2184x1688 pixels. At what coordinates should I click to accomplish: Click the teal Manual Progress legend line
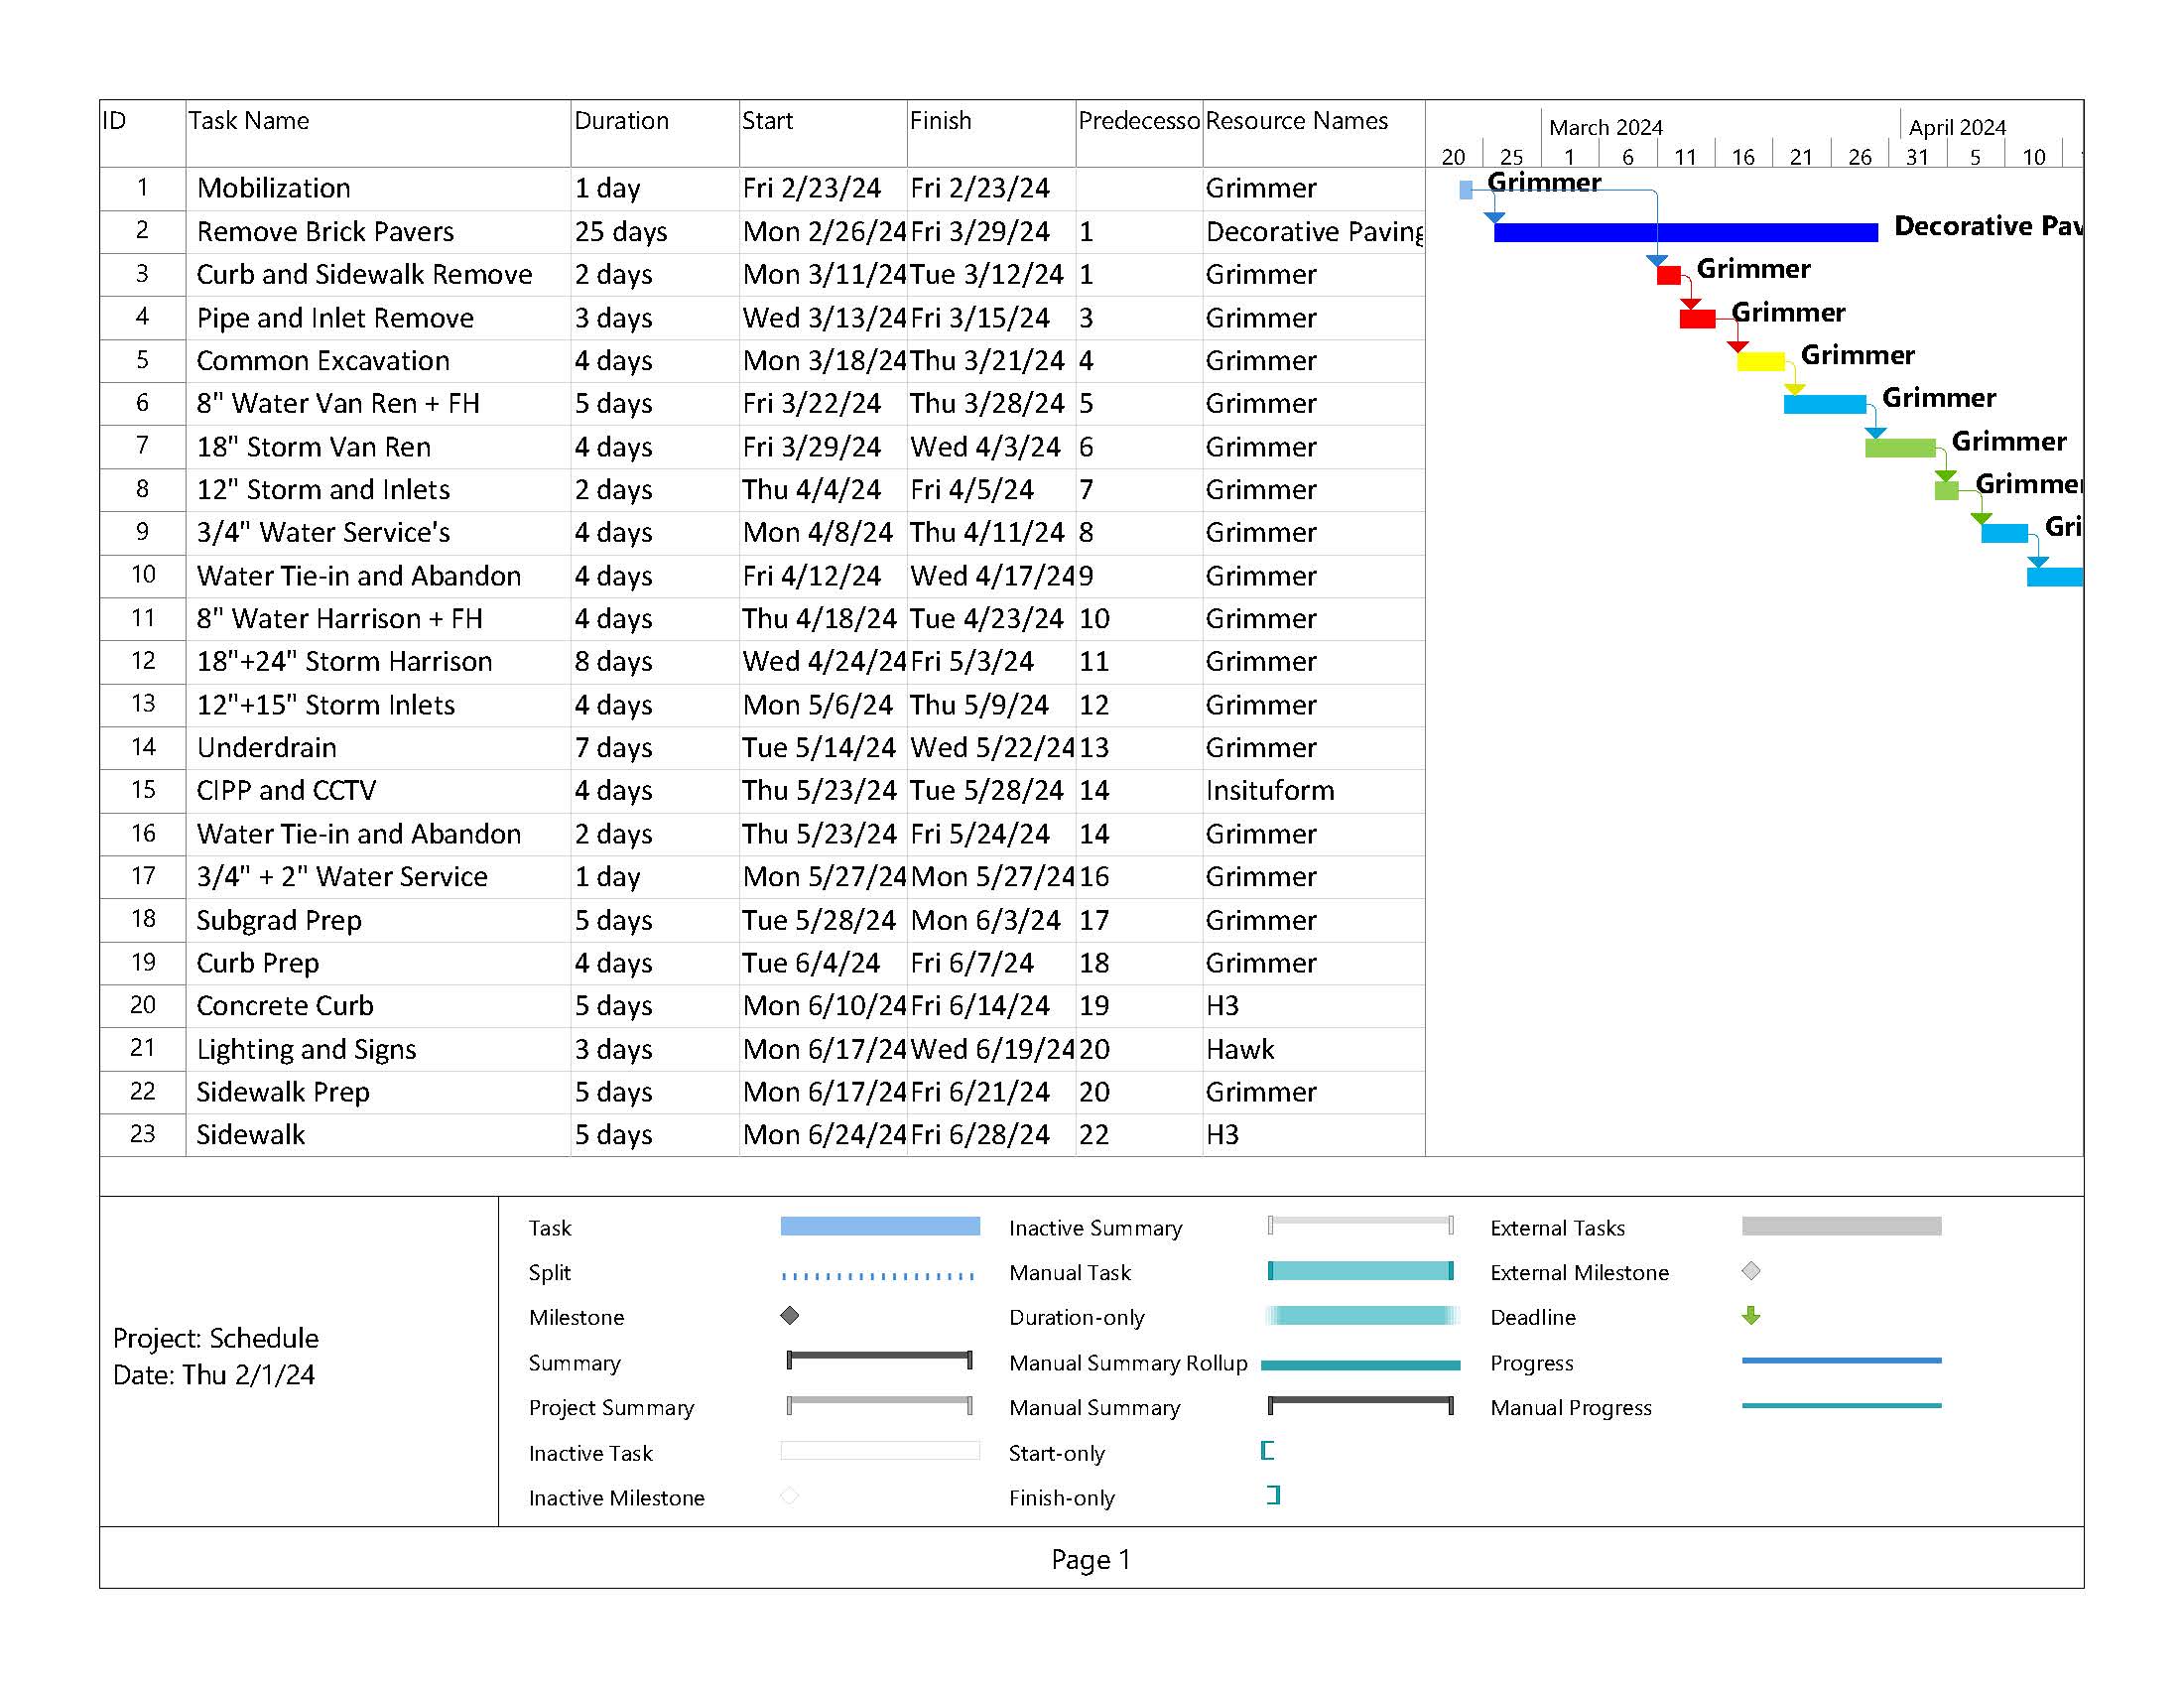tap(1841, 1405)
